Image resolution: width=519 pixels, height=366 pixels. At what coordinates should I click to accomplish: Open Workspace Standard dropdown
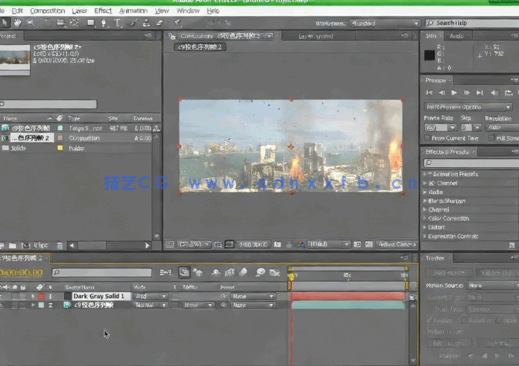[x=384, y=23]
